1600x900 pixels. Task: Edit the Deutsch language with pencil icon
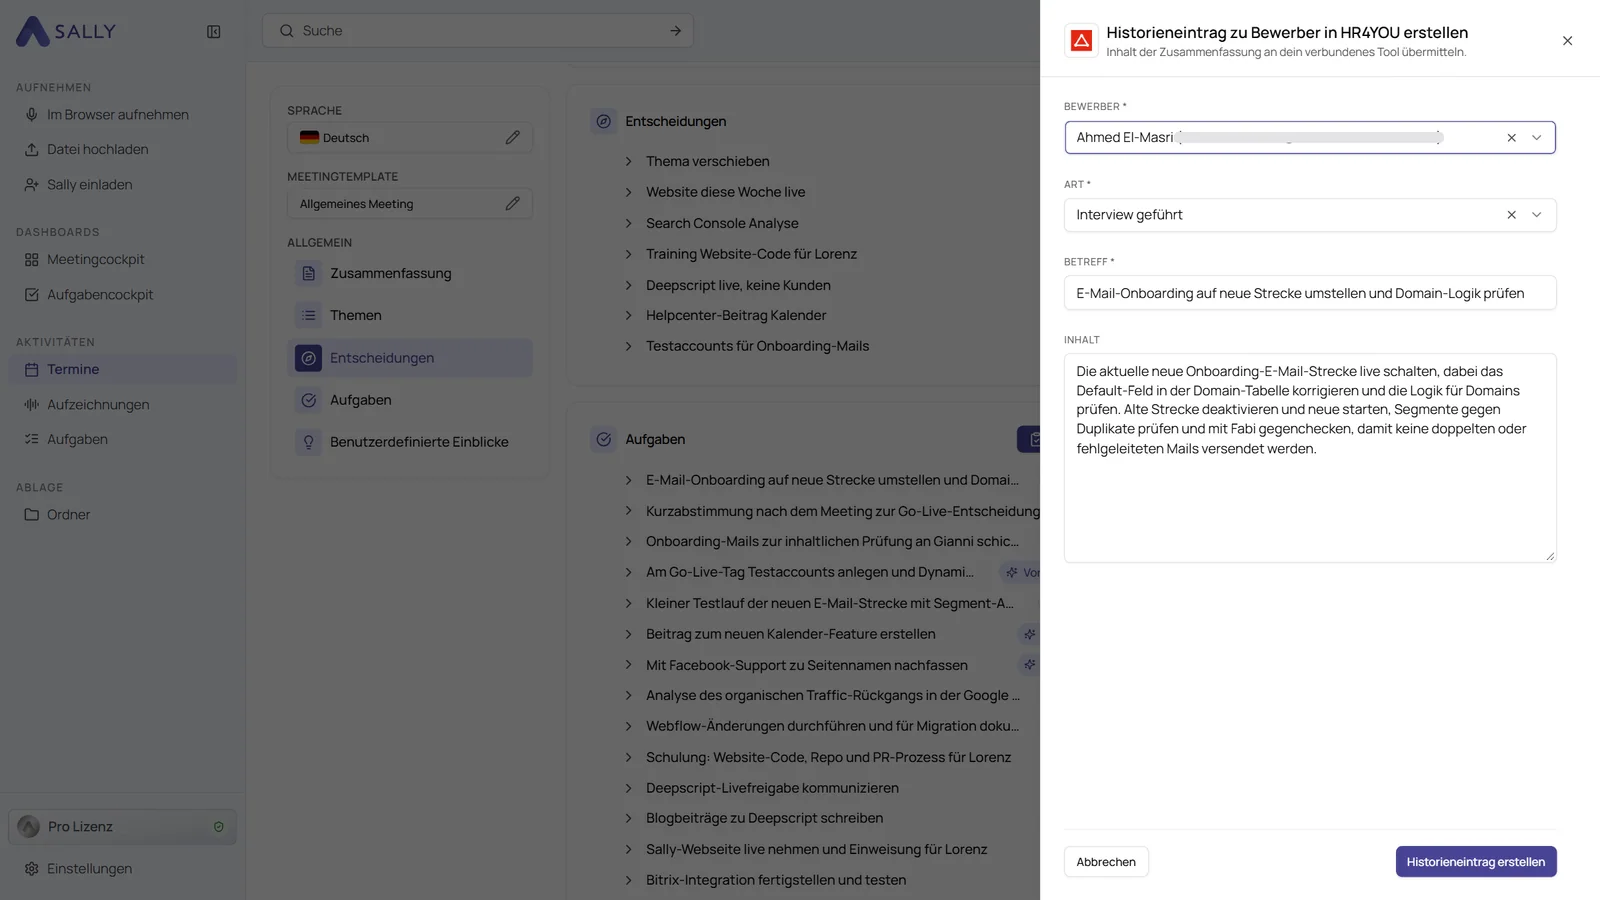[x=512, y=138]
